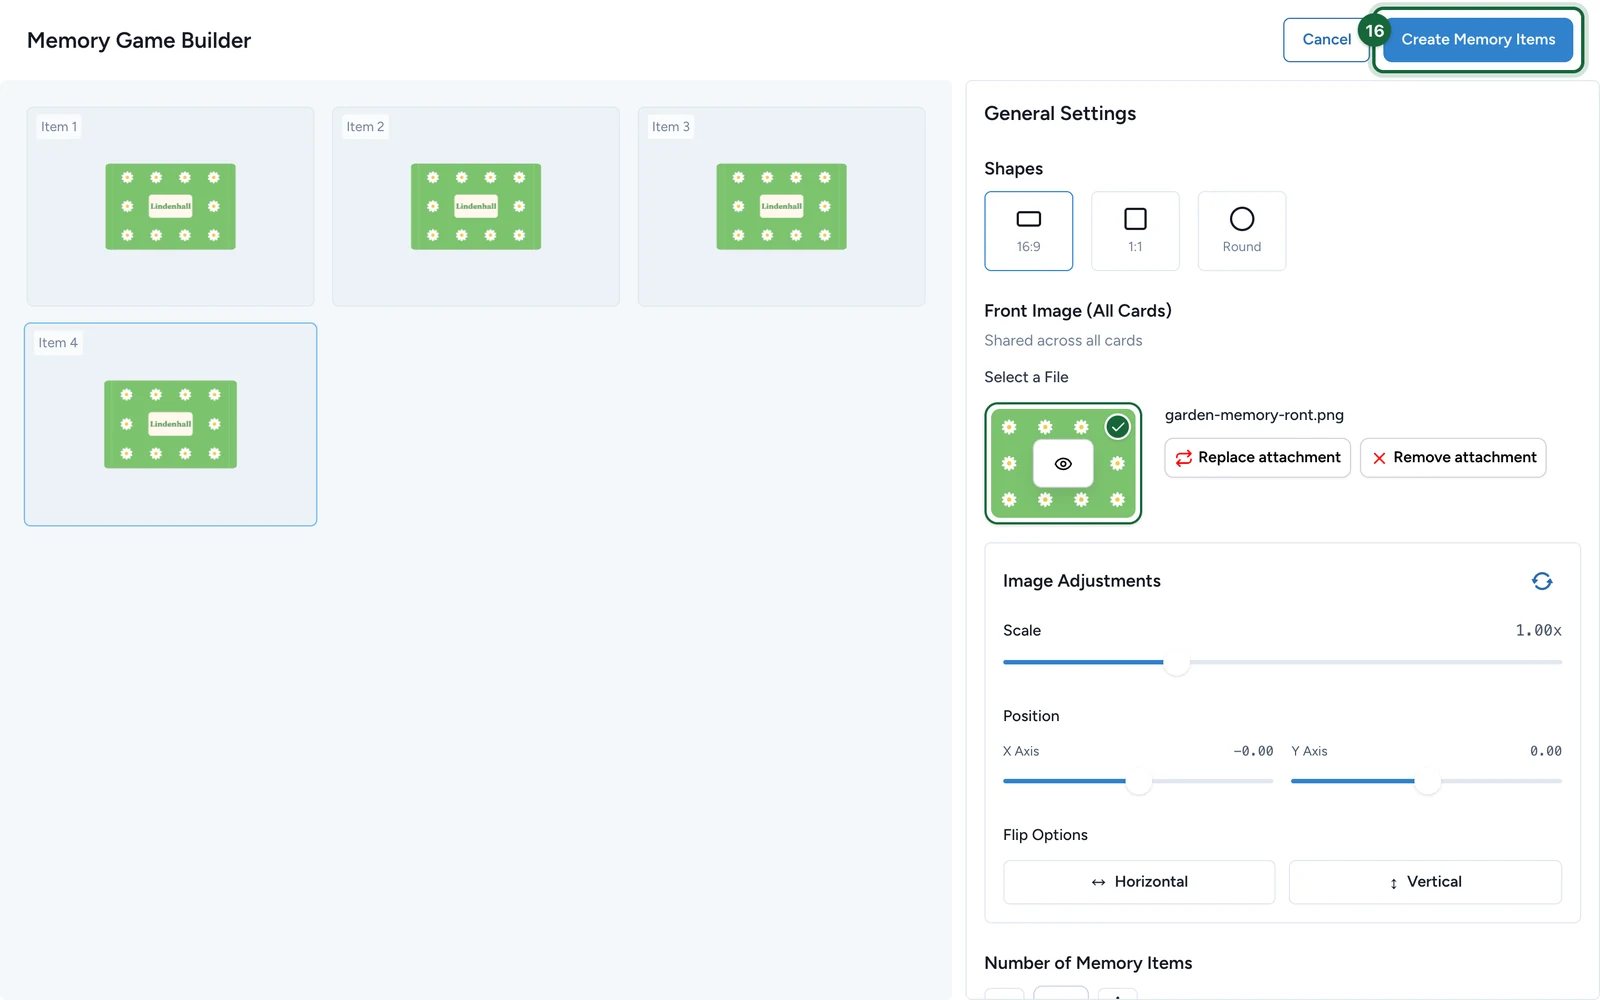Click the X Axis position slider
This screenshot has width=1600, height=1000.
coord(1138,781)
